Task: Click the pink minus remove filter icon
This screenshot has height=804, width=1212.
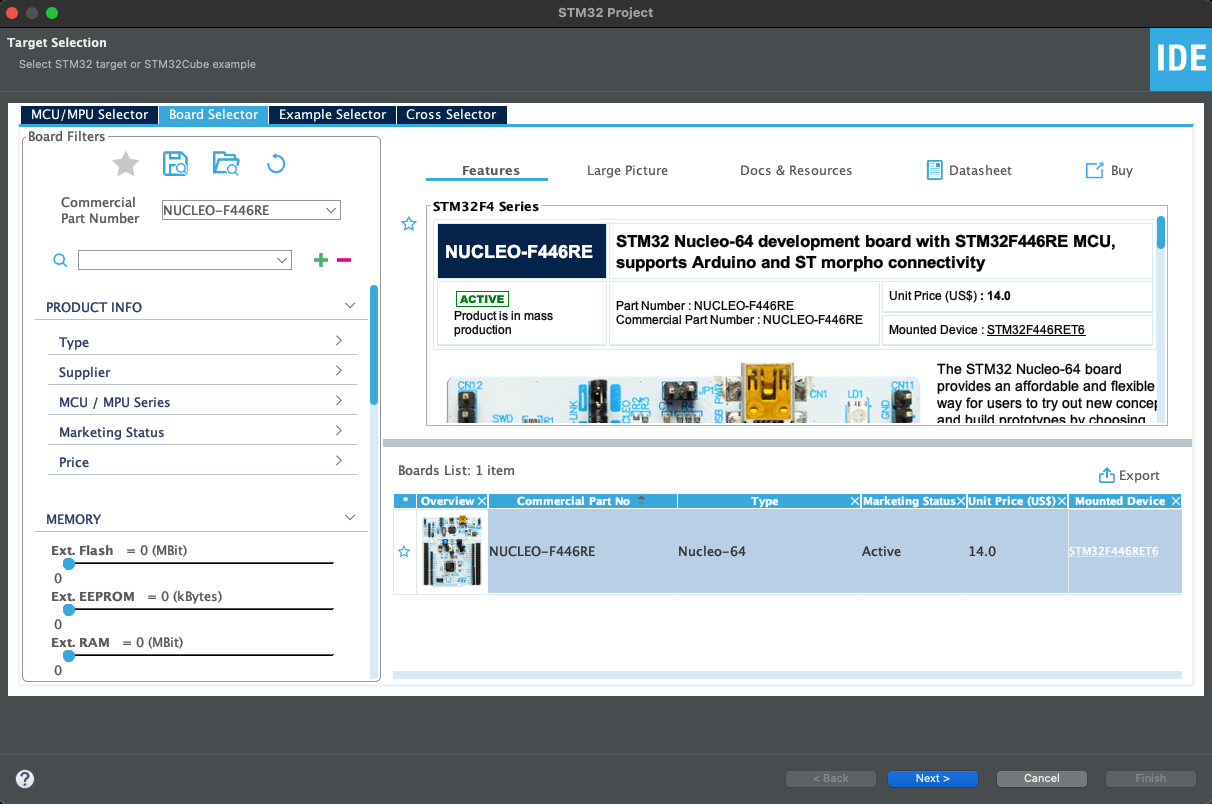Action: point(344,260)
